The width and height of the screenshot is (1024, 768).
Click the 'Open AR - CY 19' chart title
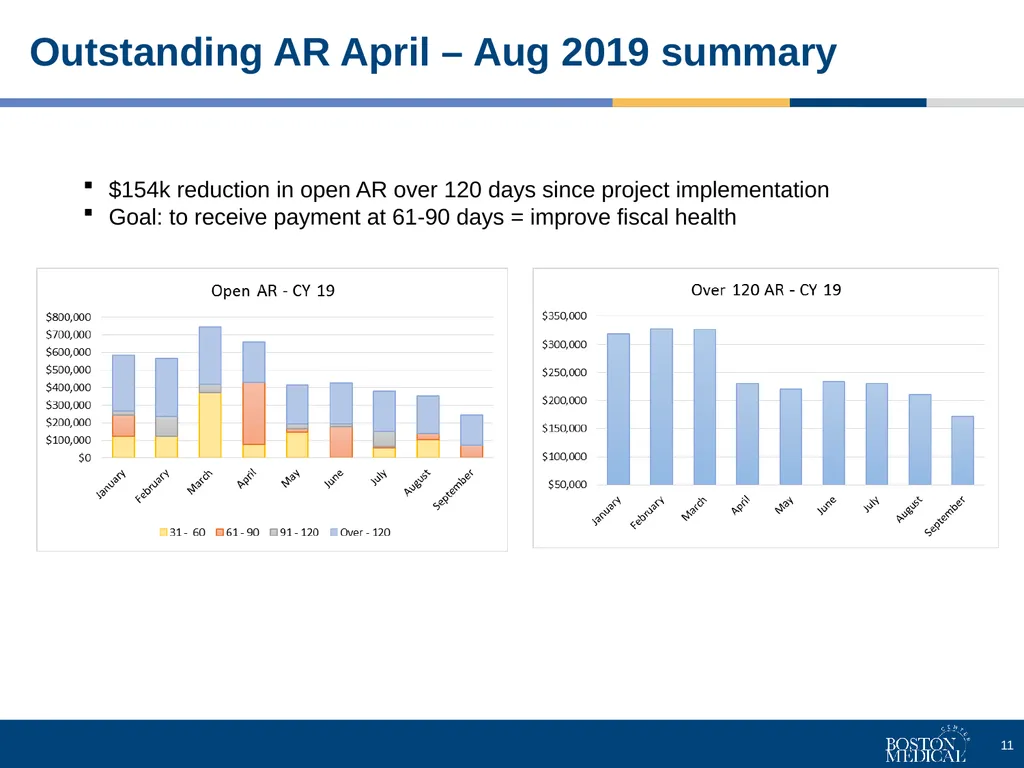[272, 291]
